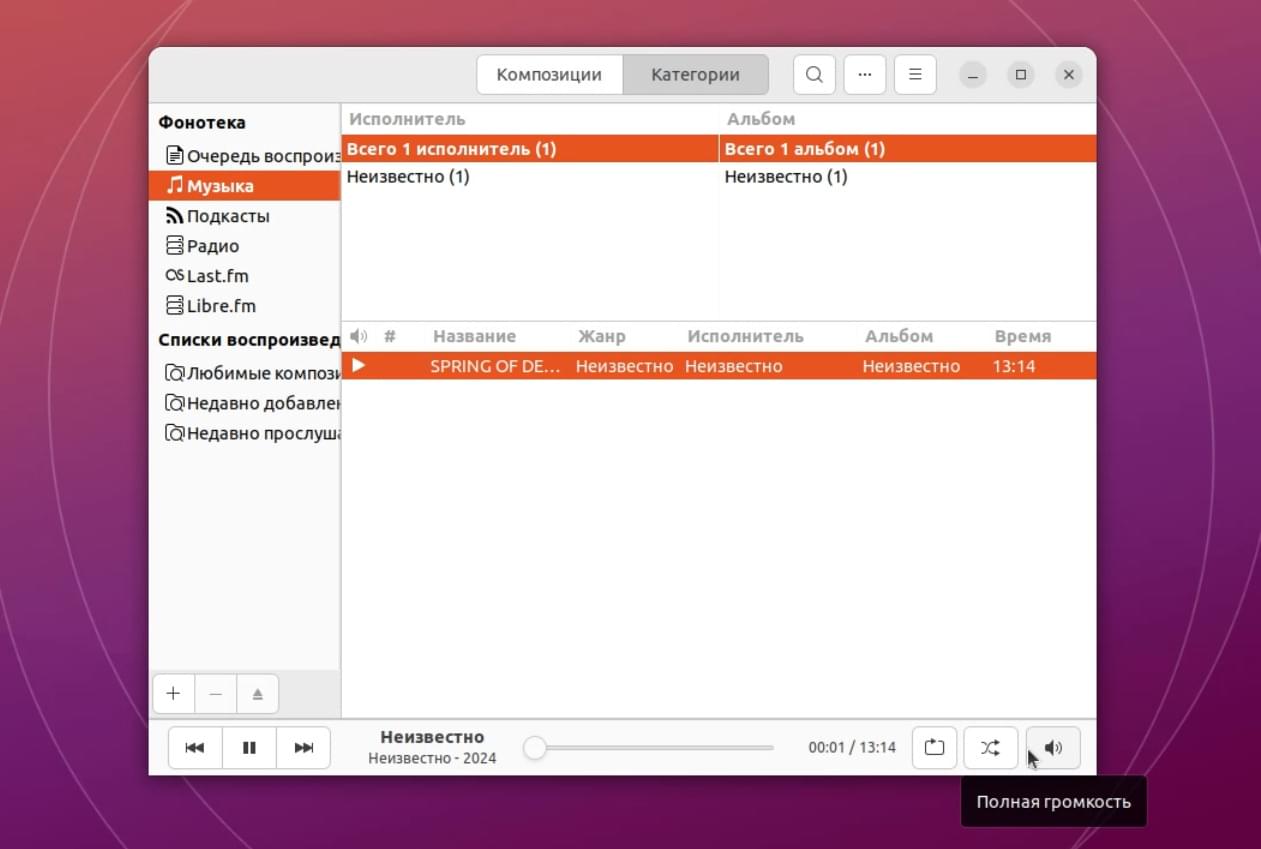Open Любимые композиции playlist
The width and height of the screenshot is (1261, 849).
[x=245, y=373]
